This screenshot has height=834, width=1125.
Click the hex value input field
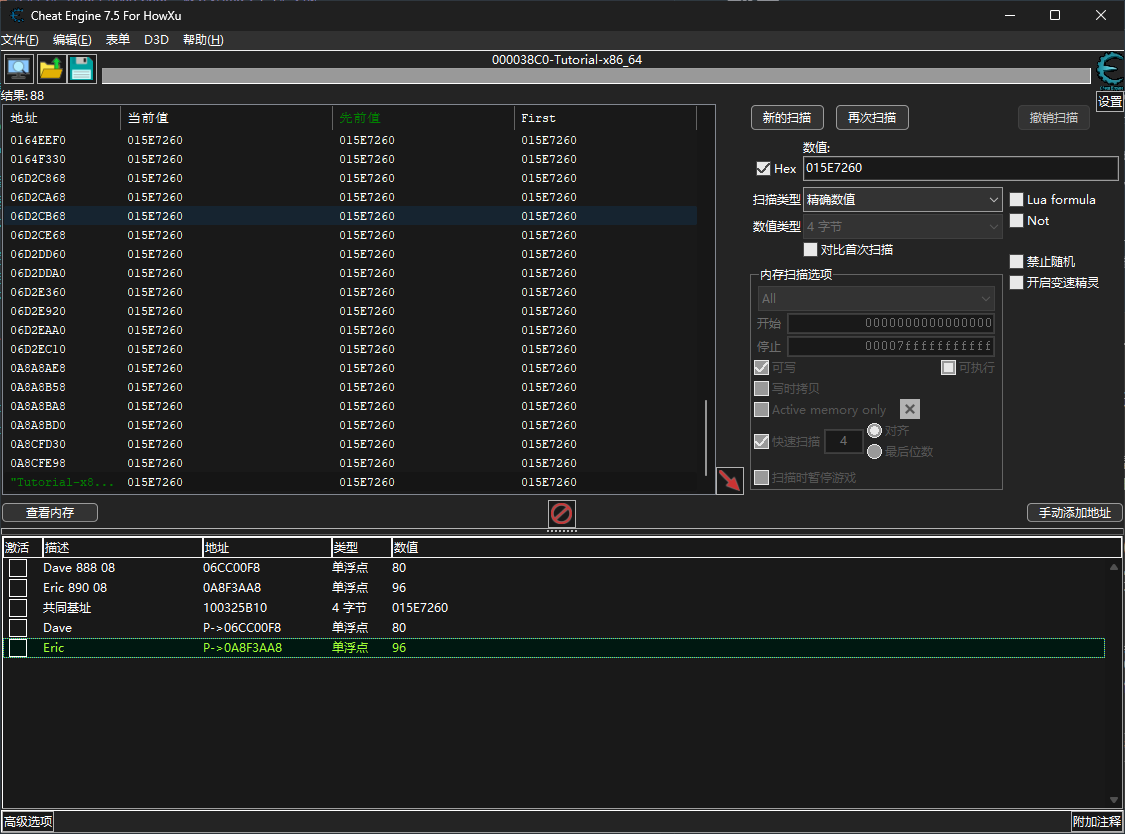(960, 169)
